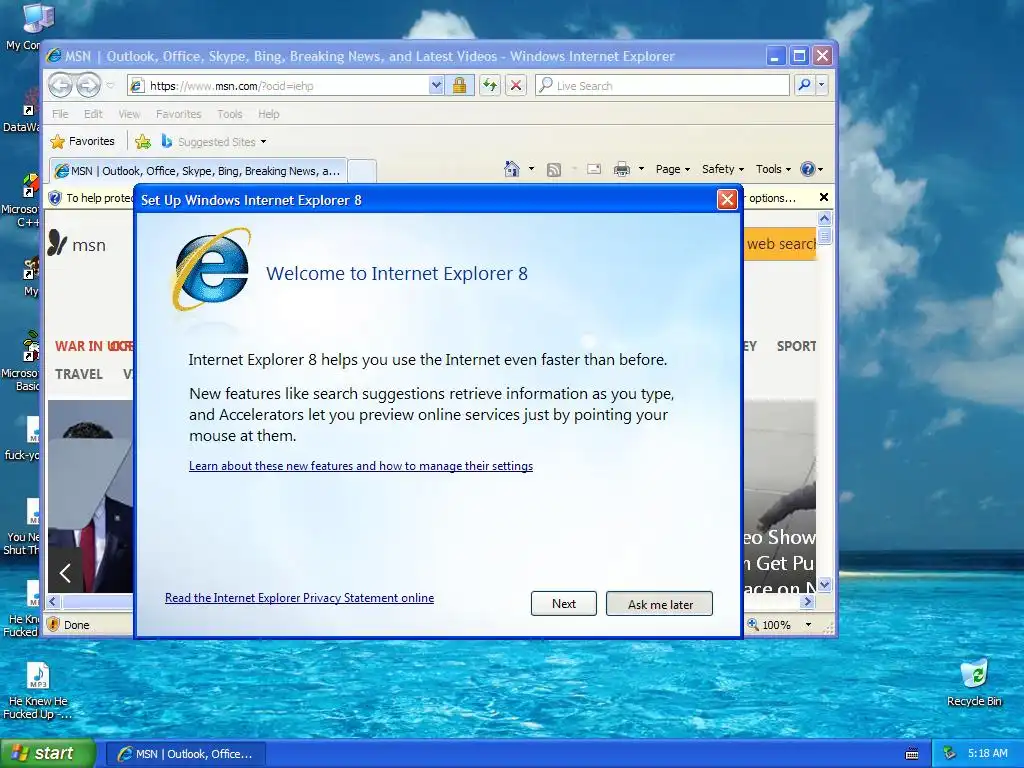Viewport: 1024px width, 768px height.
Task: Click the Refresh page icon
Action: pyautogui.click(x=490, y=86)
